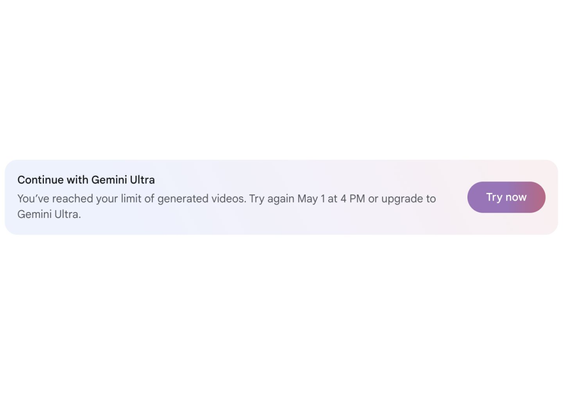Click the word limit in the message
The height and width of the screenshot is (407, 566).
pos(131,199)
